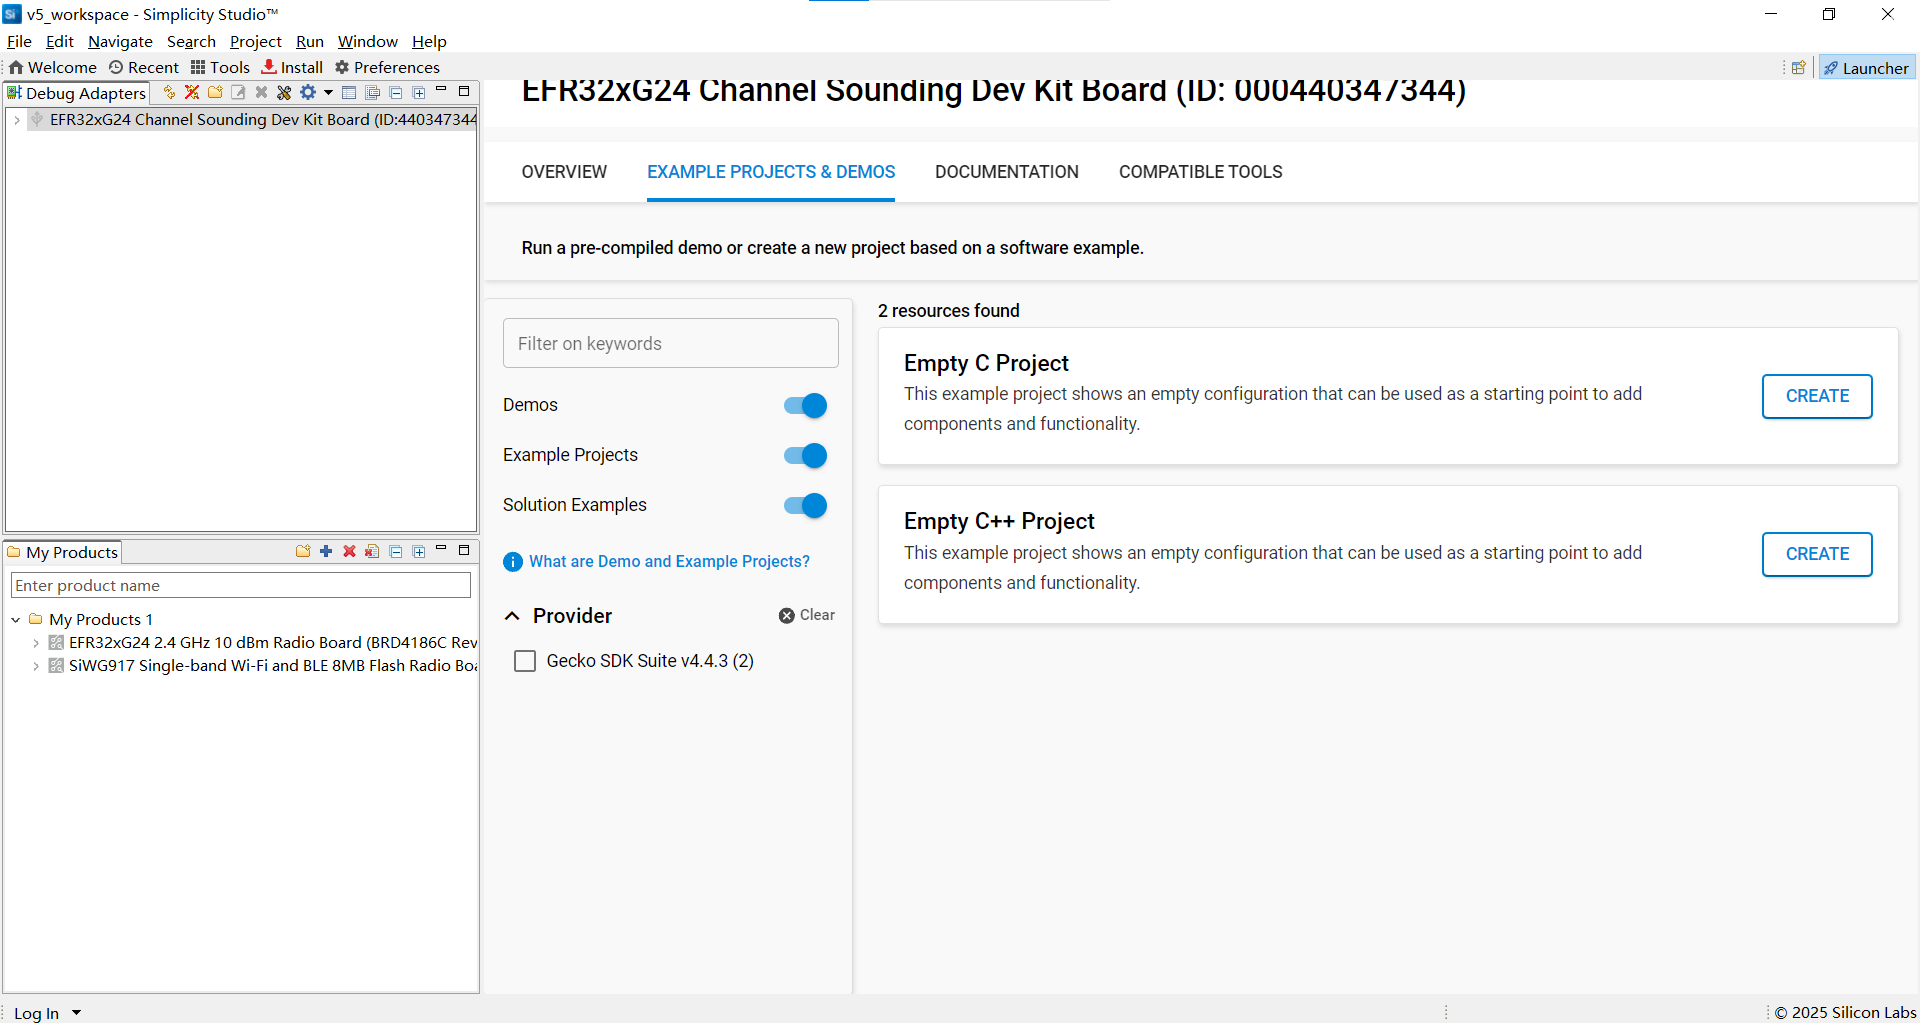1920x1023 pixels.
Task: Create the Empty C++ Project
Action: tap(1817, 554)
